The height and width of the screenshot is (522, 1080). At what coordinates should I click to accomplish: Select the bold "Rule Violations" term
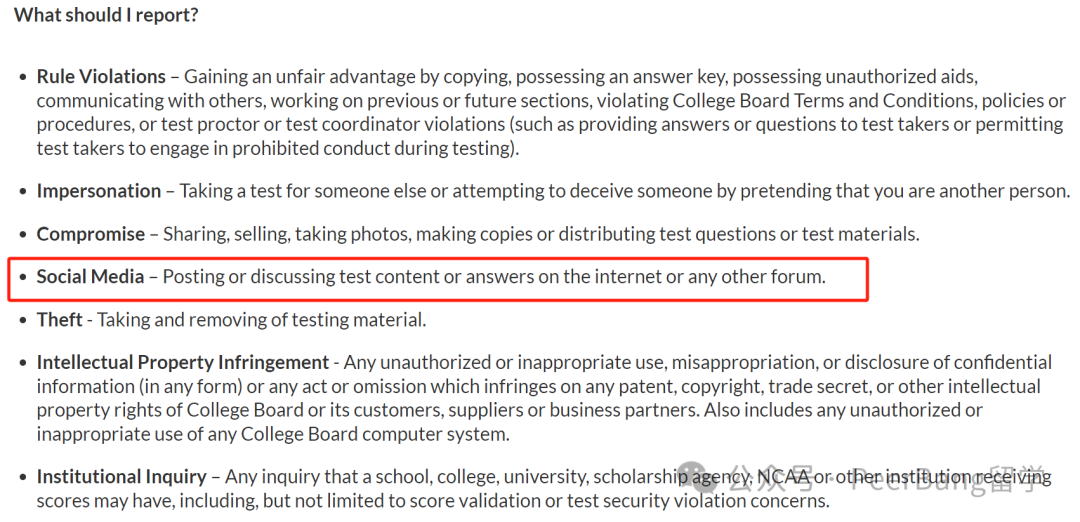click(101, 76)
